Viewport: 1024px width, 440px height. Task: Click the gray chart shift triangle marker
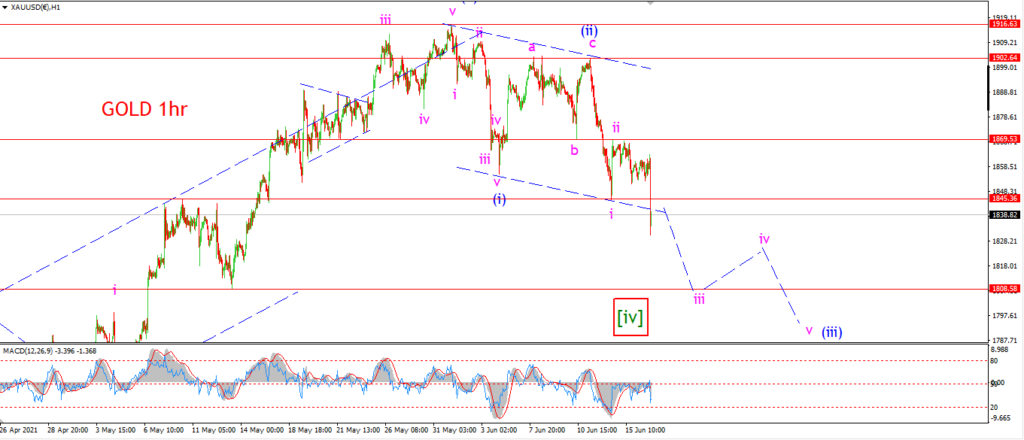(650, 3)
